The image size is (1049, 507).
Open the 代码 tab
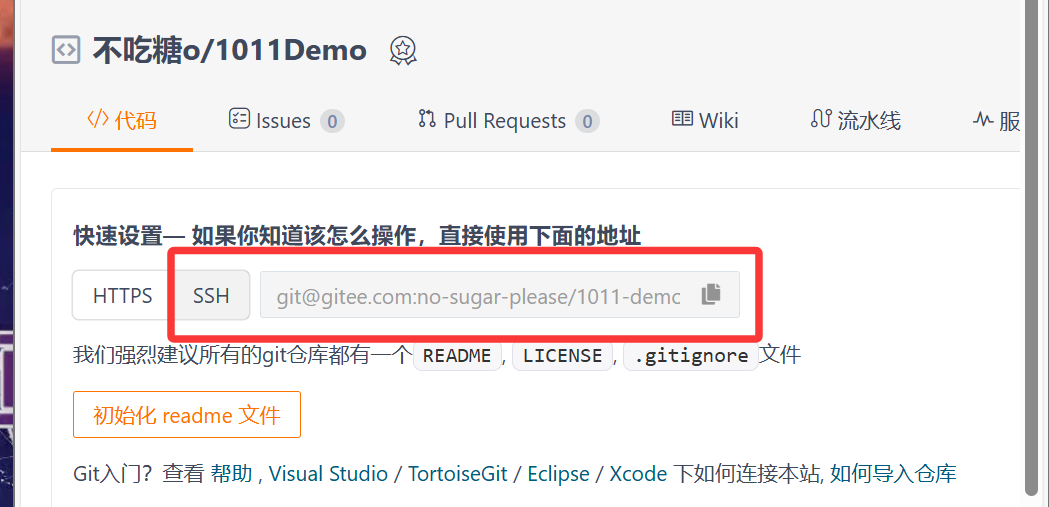tap(122, 120)
